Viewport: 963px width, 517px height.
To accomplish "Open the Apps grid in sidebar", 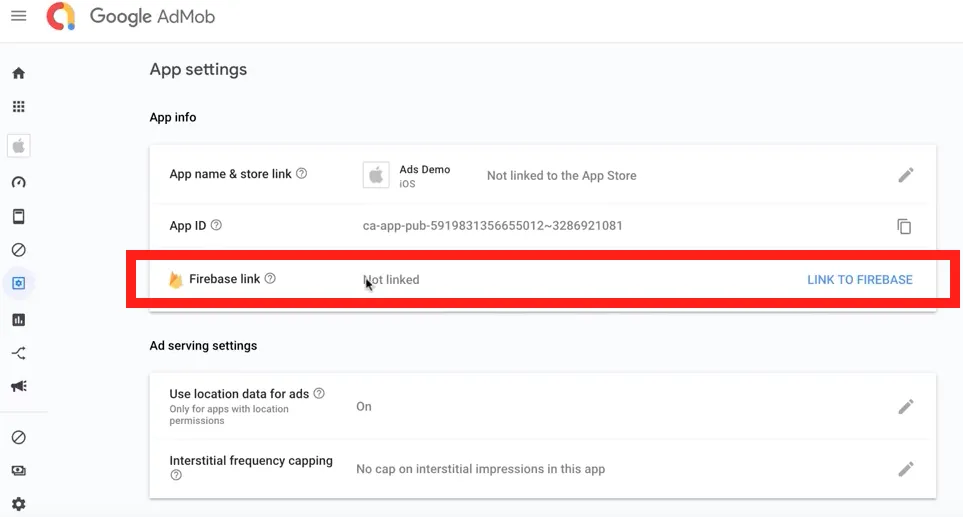I will 18,107.
